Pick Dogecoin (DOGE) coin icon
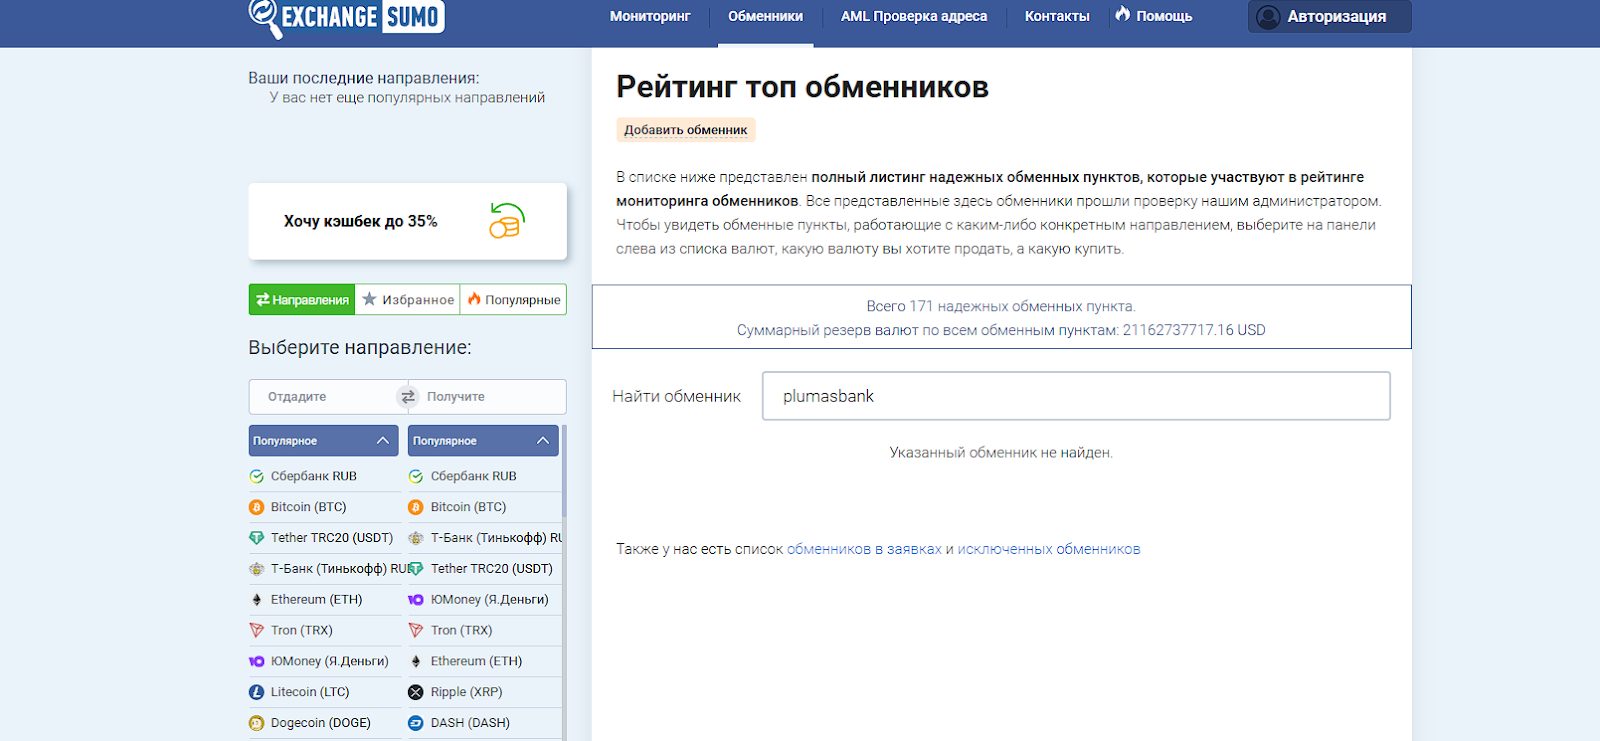Image resolution: width=1600 pixels, height=741 pixels. pyautogui.click(x=256, y=723)
